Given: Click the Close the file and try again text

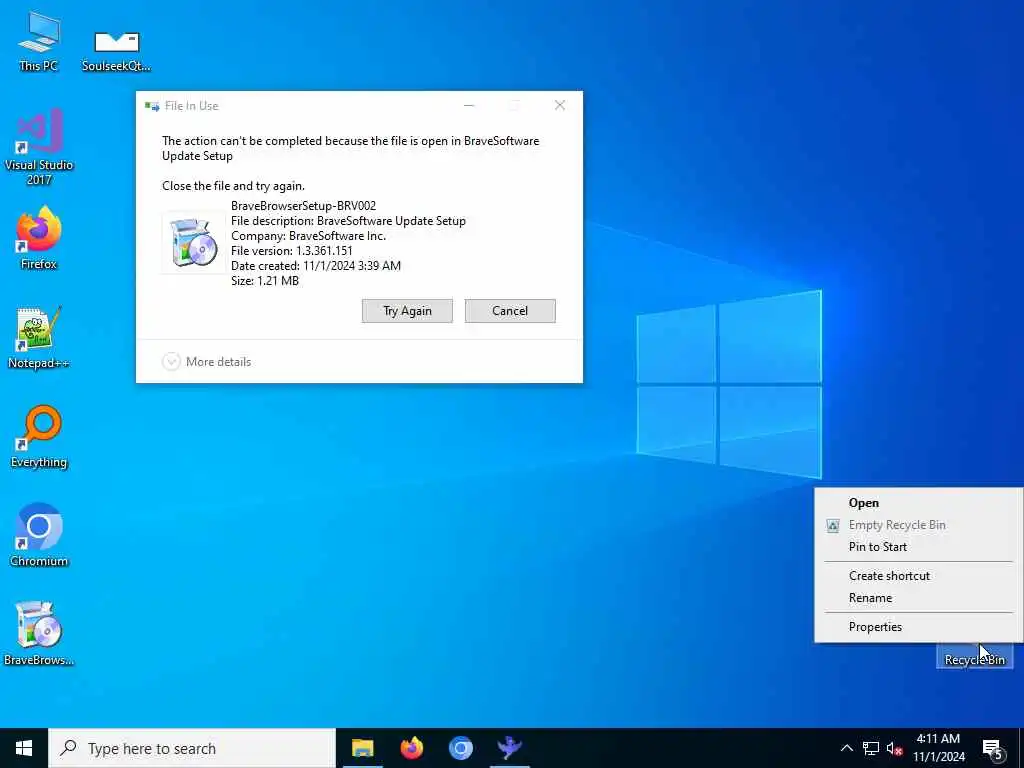Looking at the screenshot, I should [x=233, y=185].
